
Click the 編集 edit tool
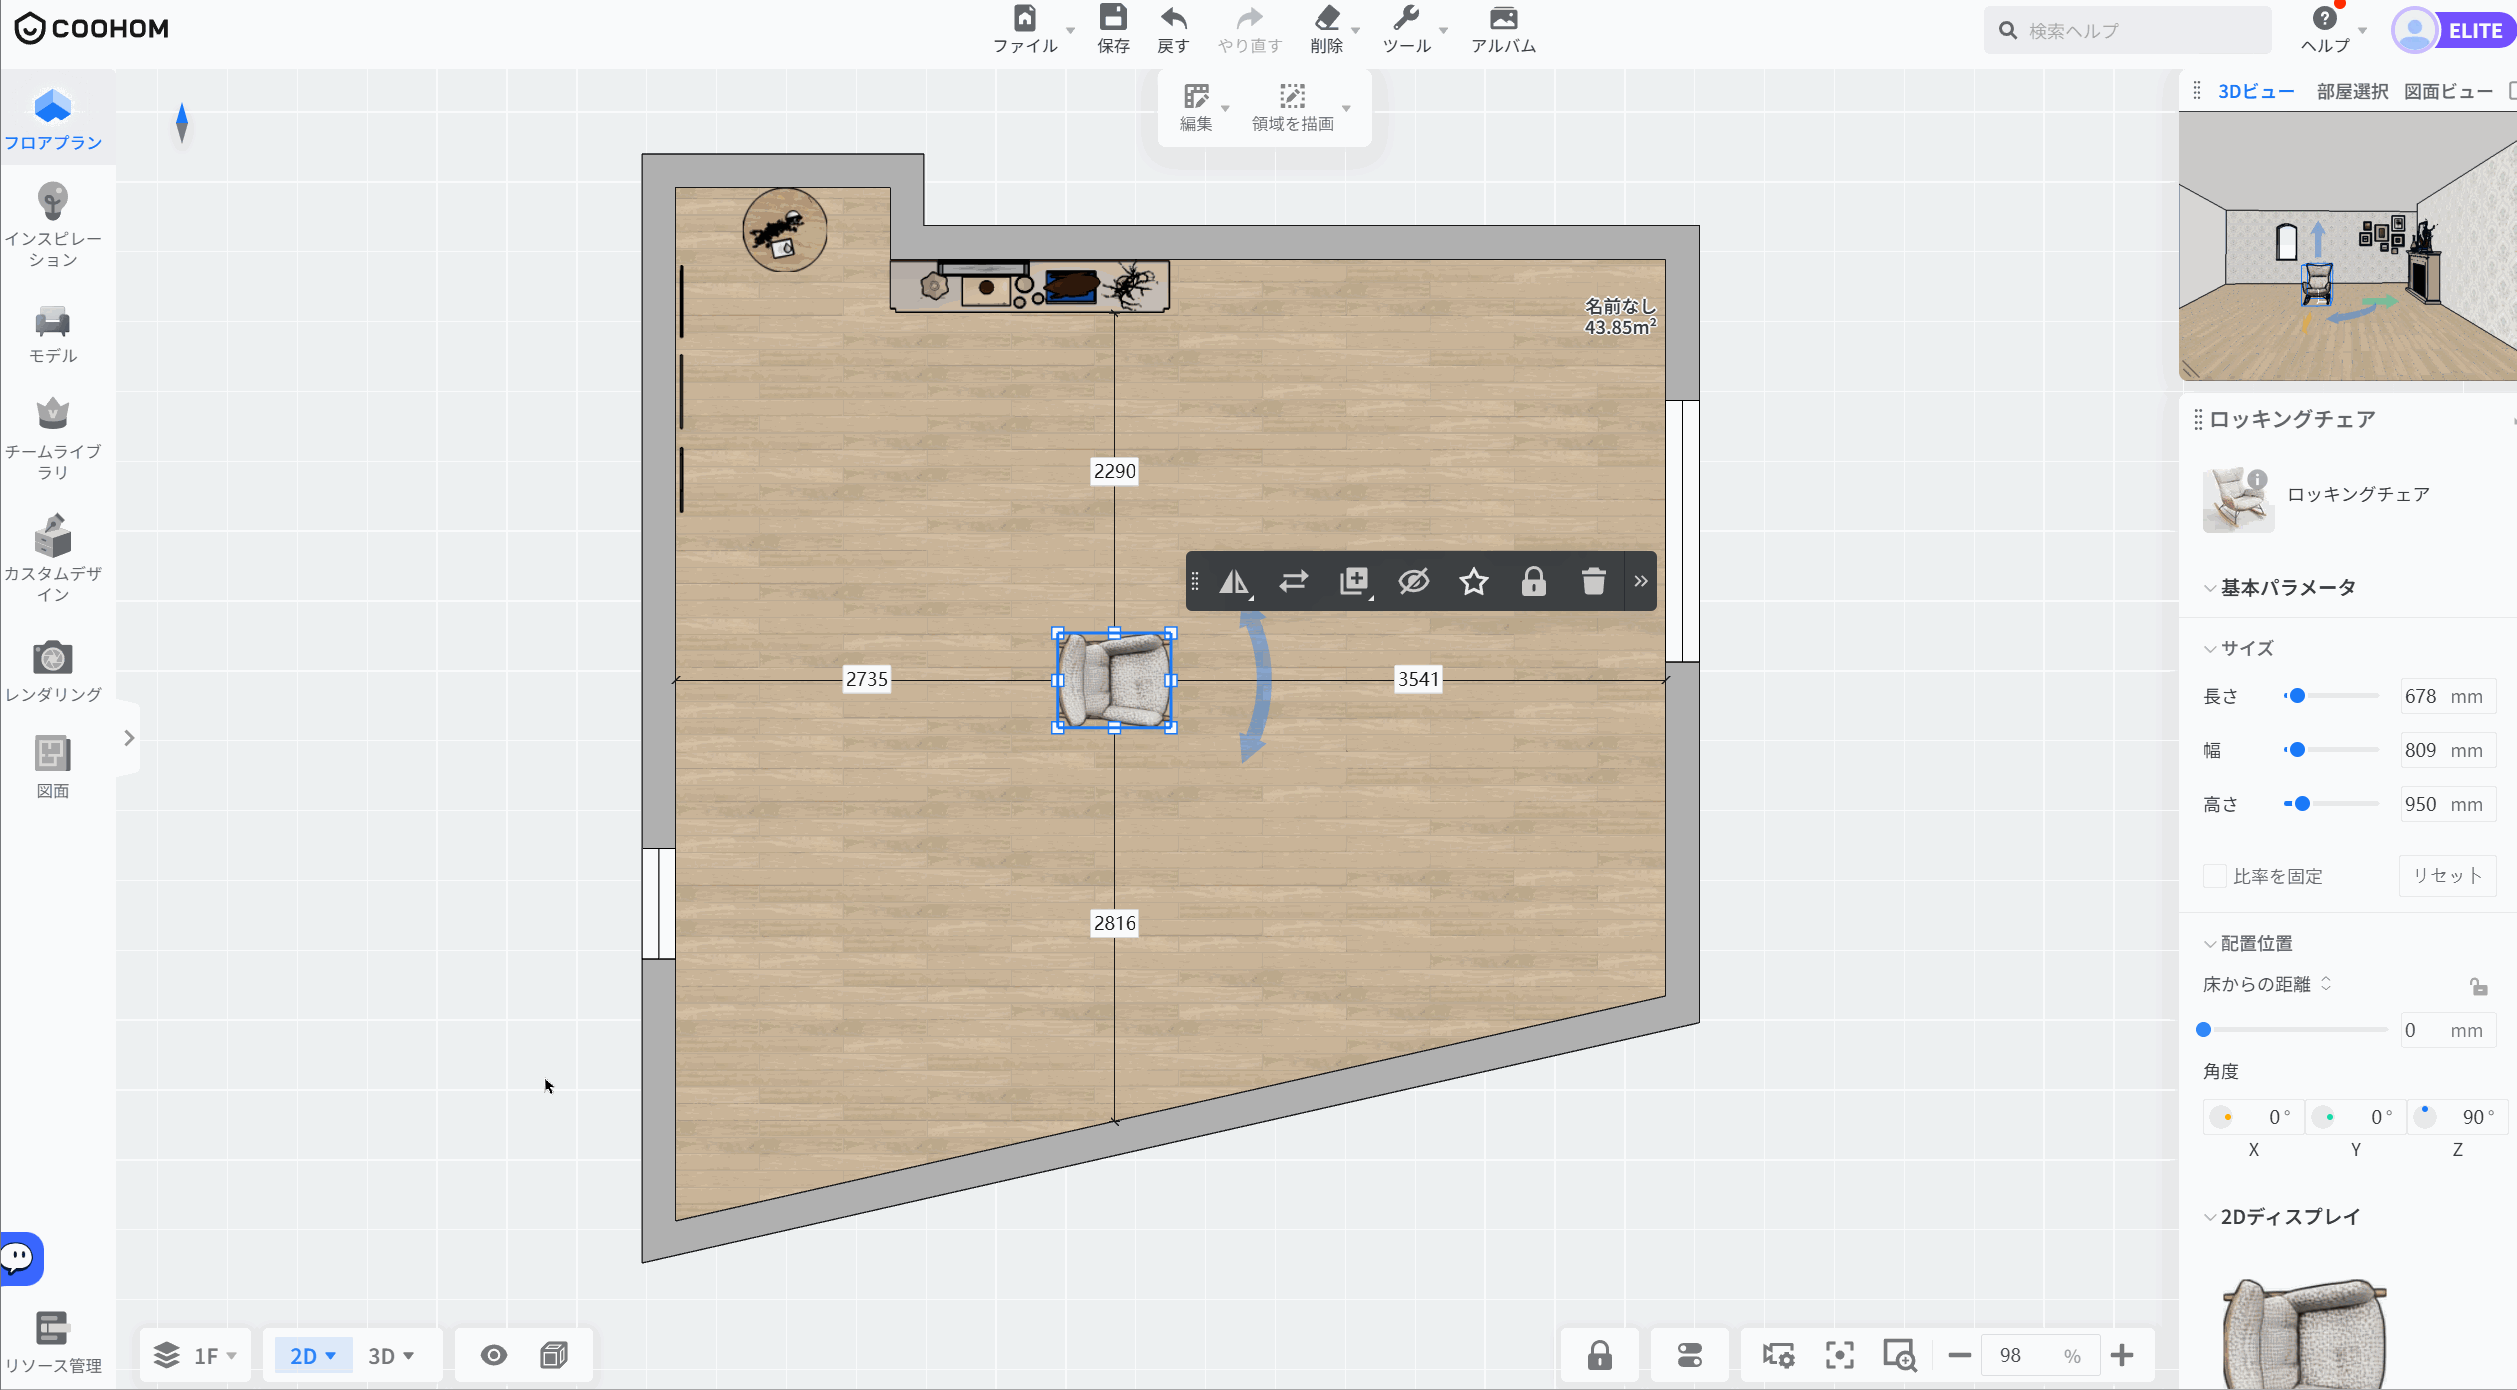tap(1196, 108)
